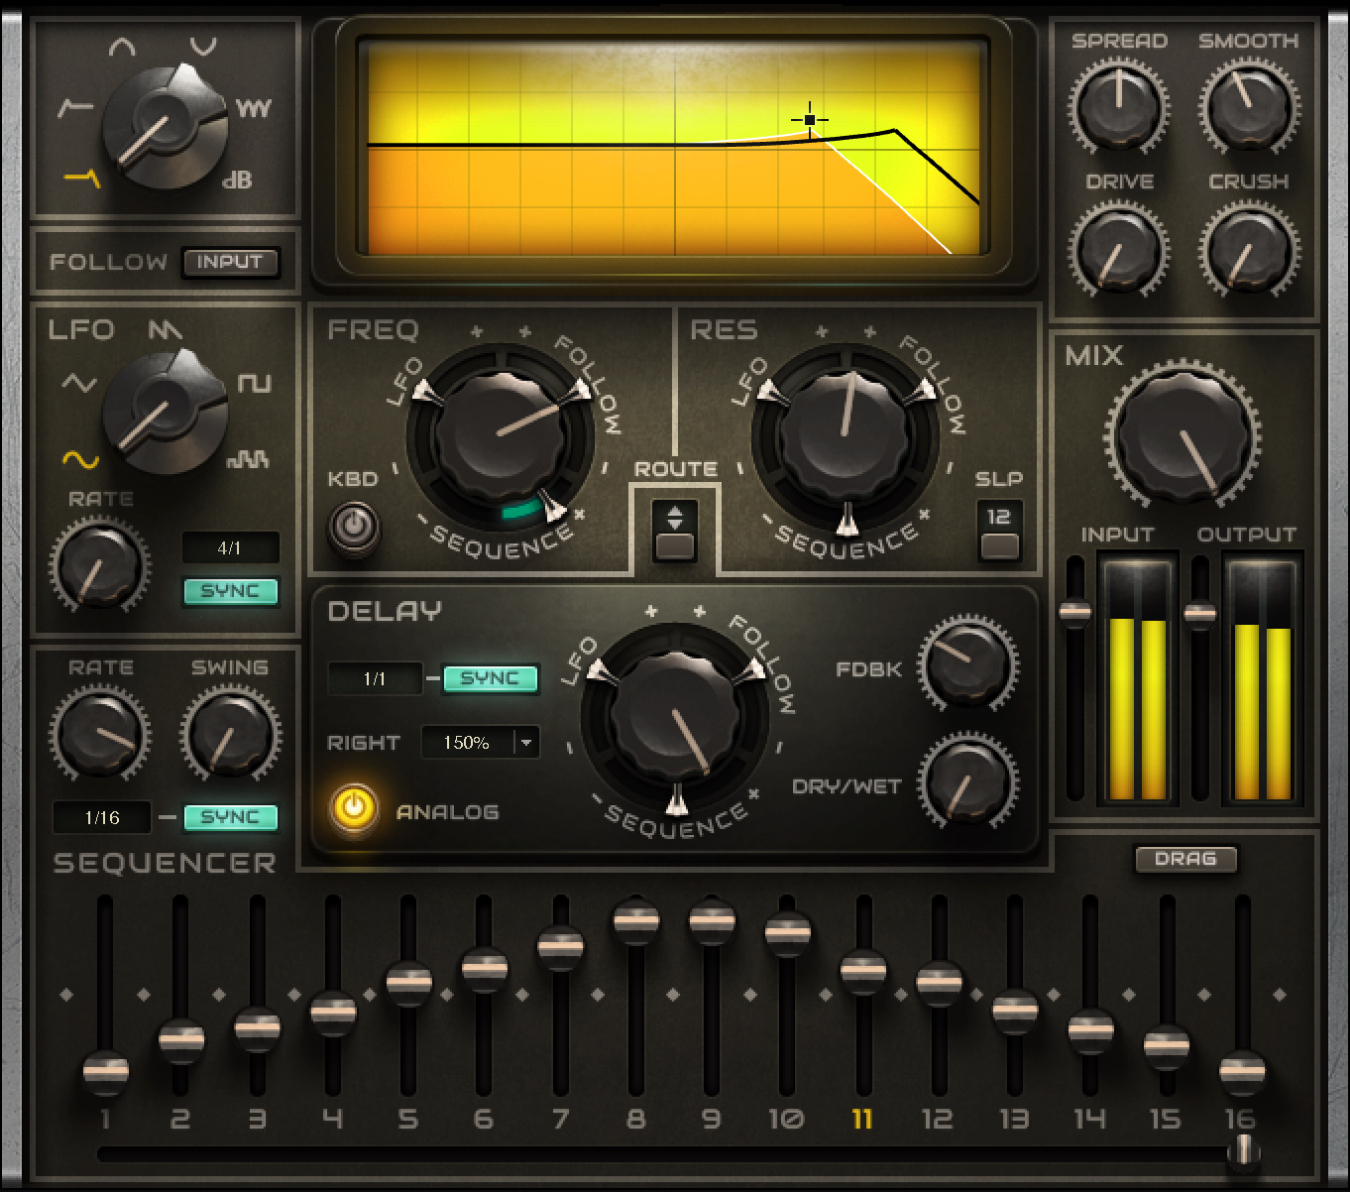Screen dimensions: 1350x1192
Task: Open the Right delay percentage dropdown
Action: [x=526, y=742]
